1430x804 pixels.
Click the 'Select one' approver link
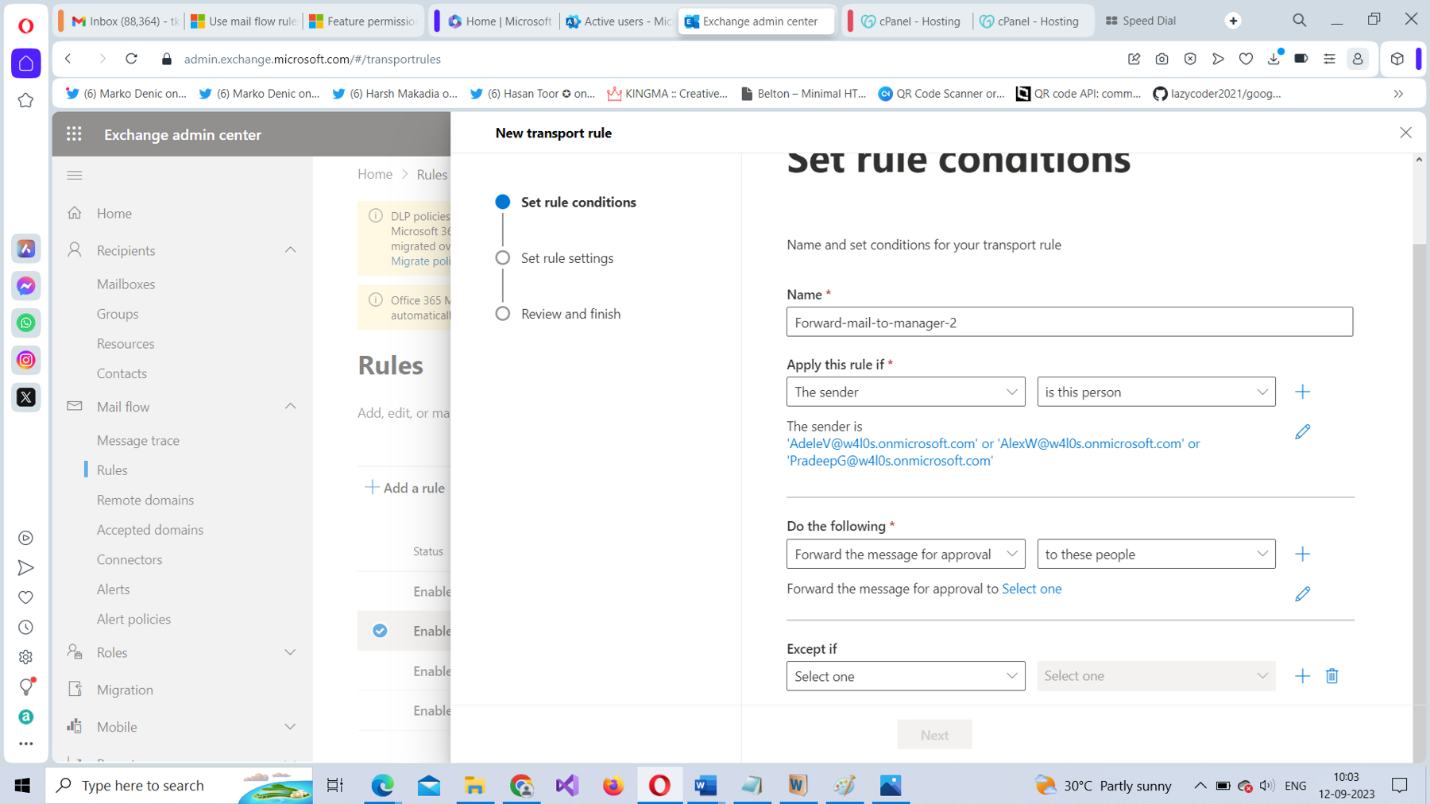[x=1031, y=589]
